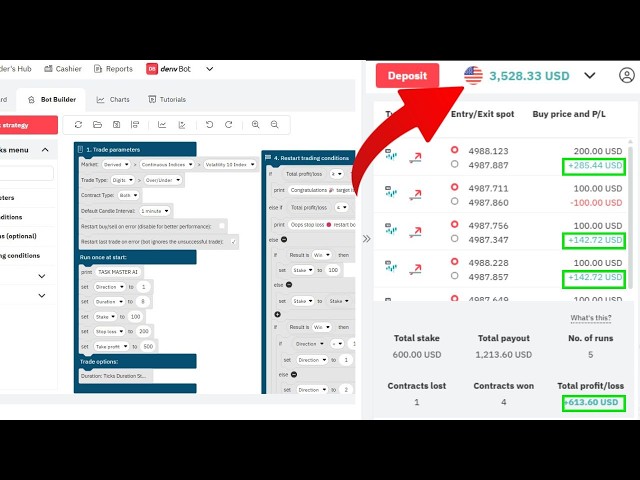Open the Continuous Indices dropdown

click(x=167, y=164)
